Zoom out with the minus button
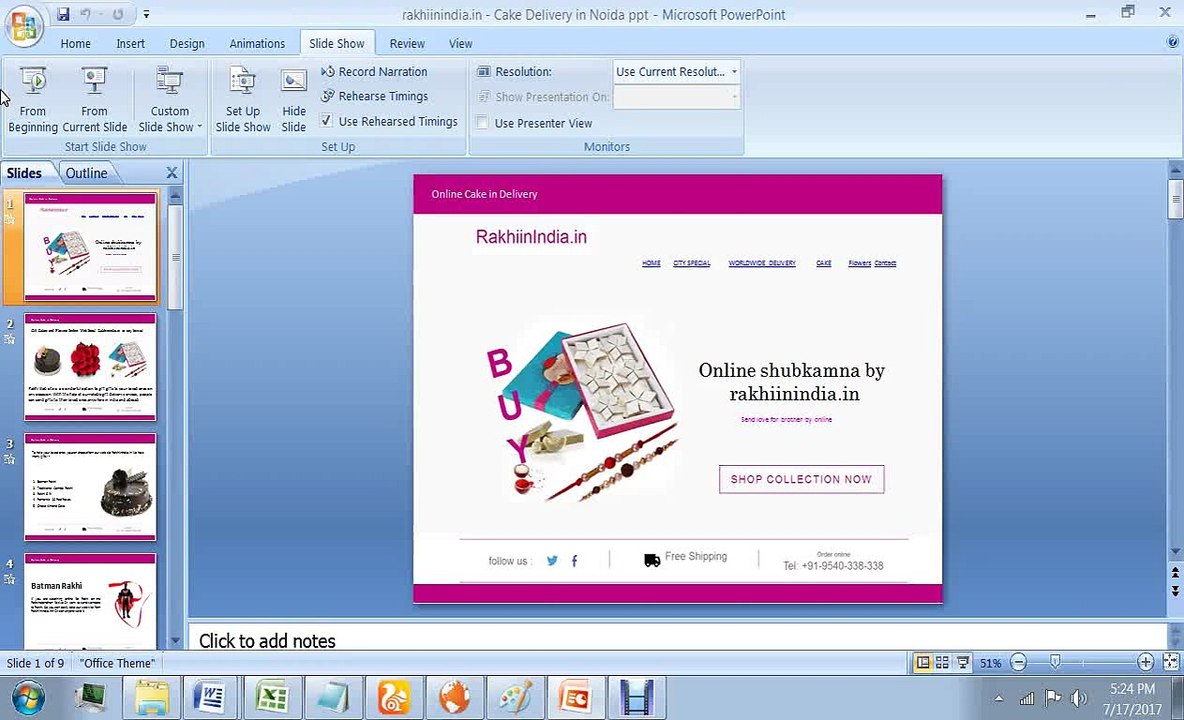 click(1019, 663)
